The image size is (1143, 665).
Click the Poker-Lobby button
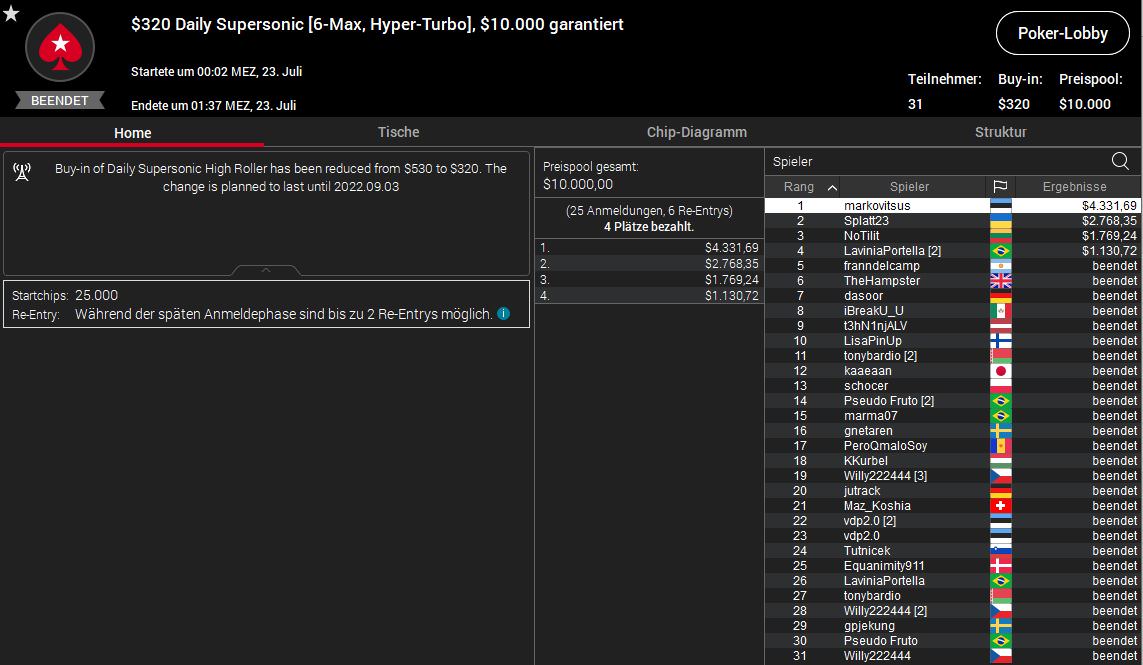1062,33
